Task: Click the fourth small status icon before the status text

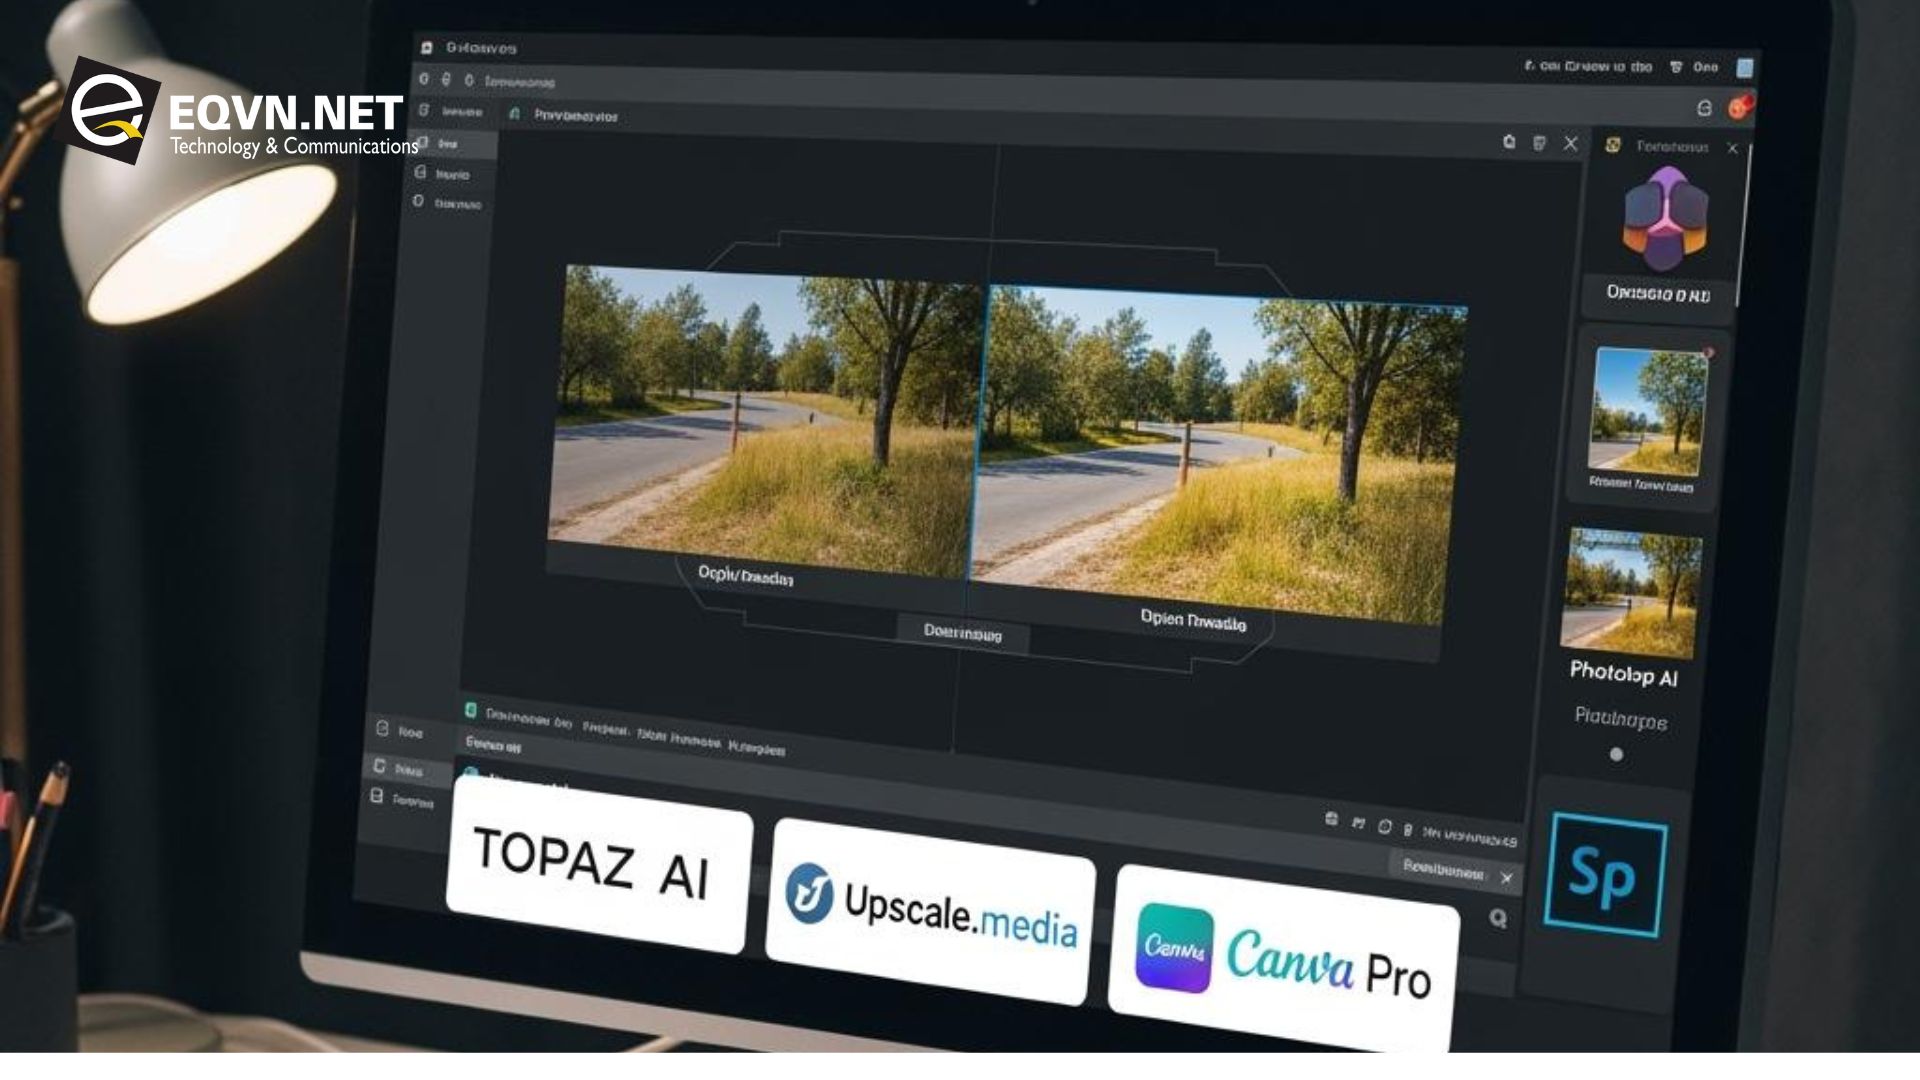Action: pos(1408,830)
